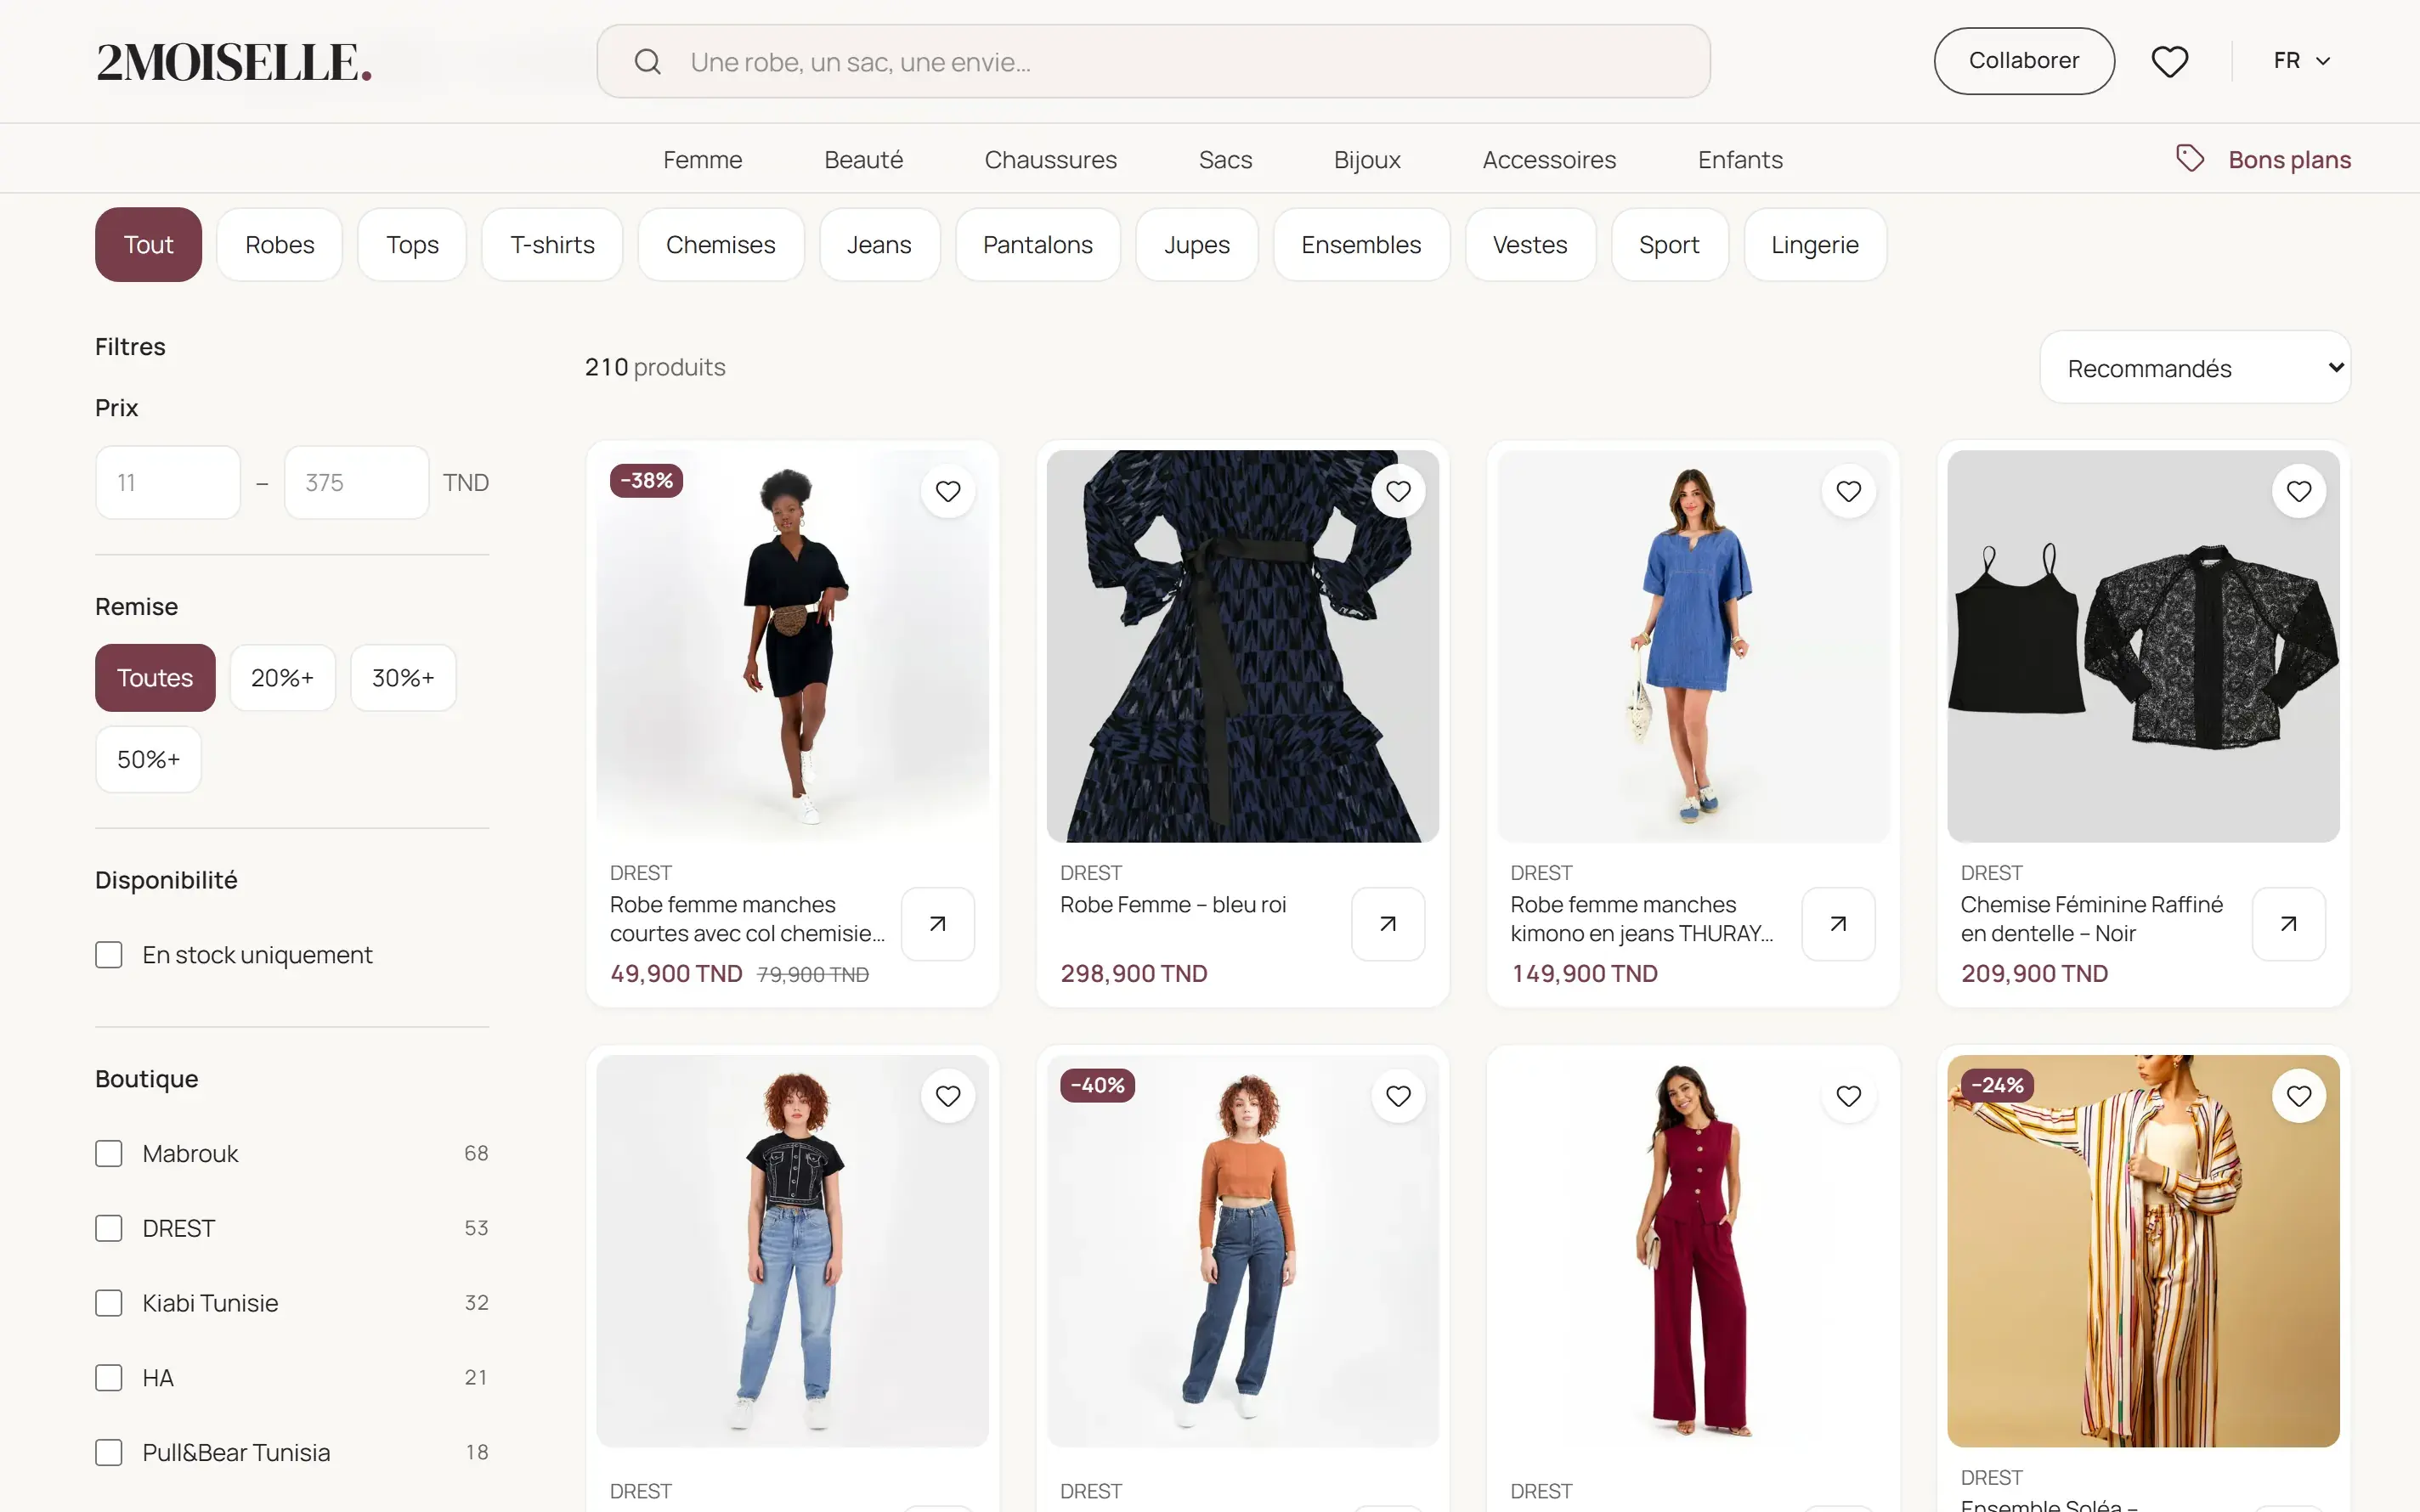Open arrow for Robe femme manches courtes

click(x=938, y=924)
